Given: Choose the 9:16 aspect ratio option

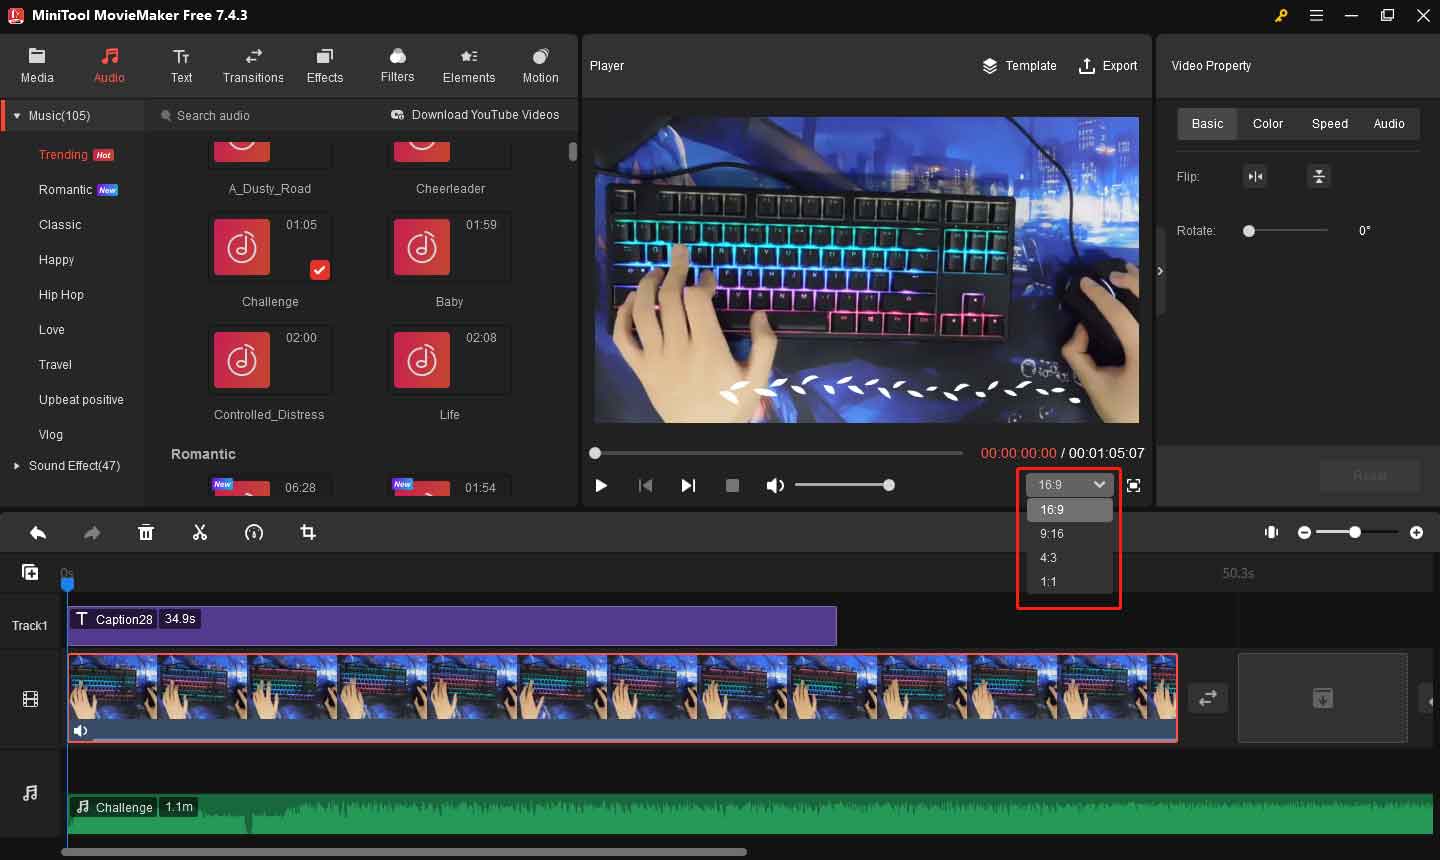Looking at the screenshot, I should 1069,534.
